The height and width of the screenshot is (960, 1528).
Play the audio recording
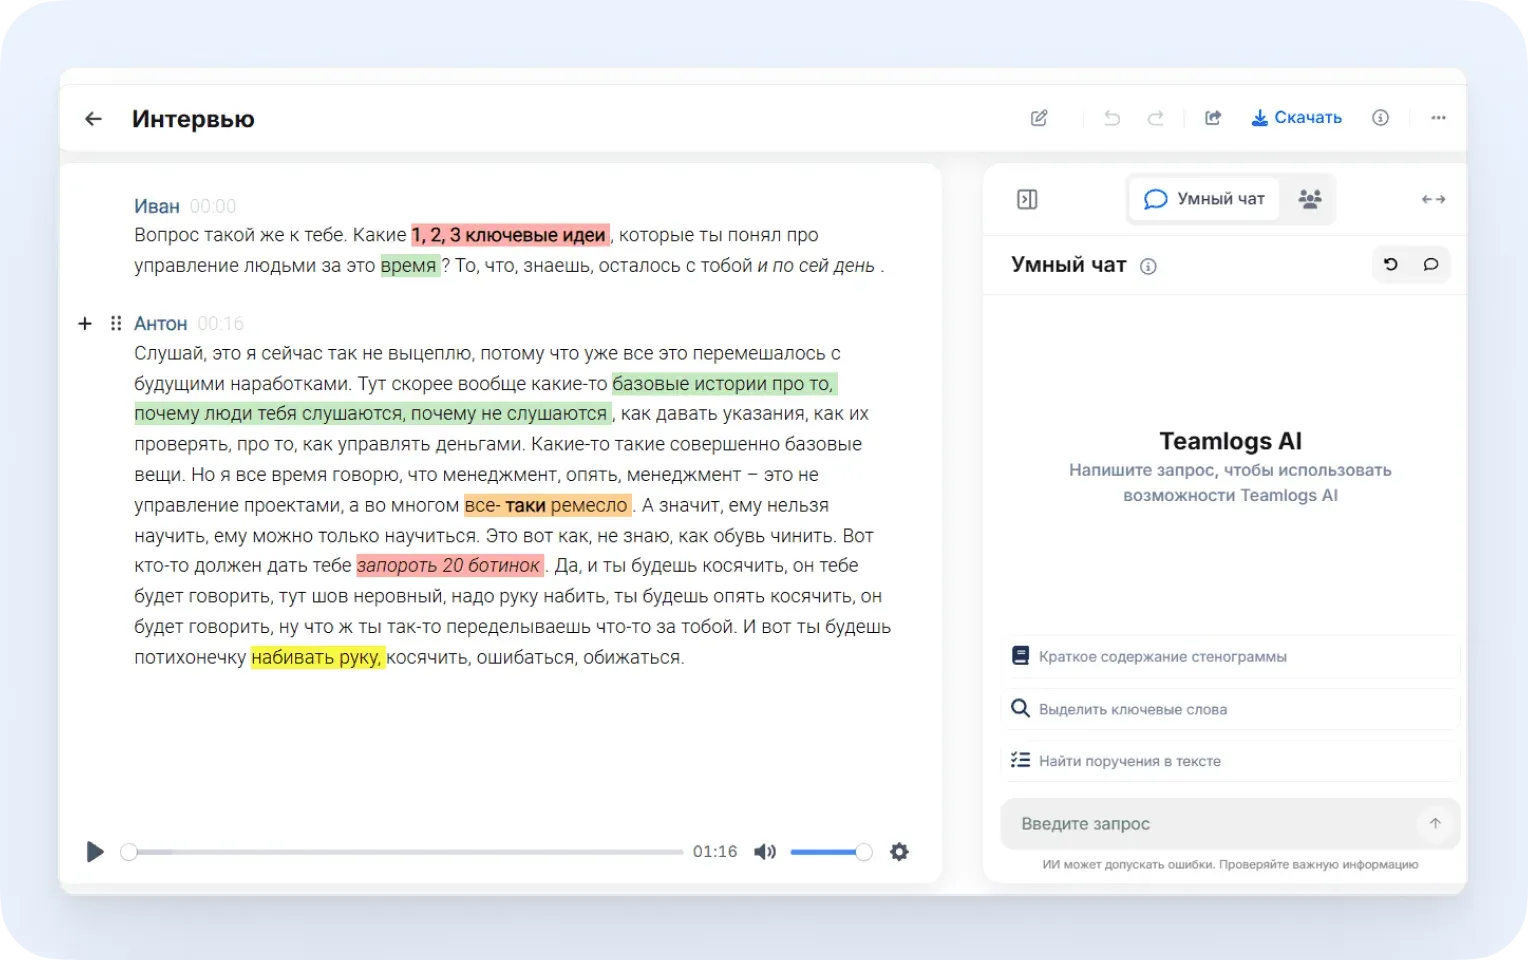tap(95, 852)
